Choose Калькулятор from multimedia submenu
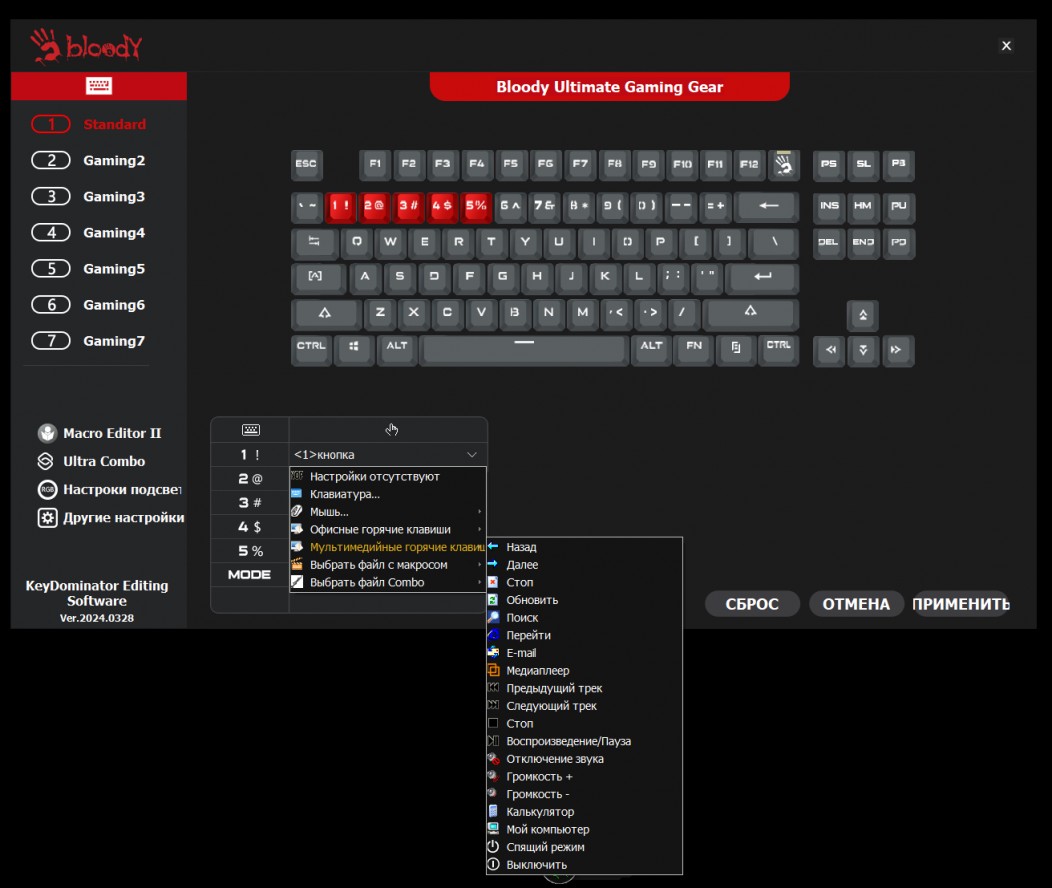The width and height of the screenshot is (1052, 888). [540, 812]
